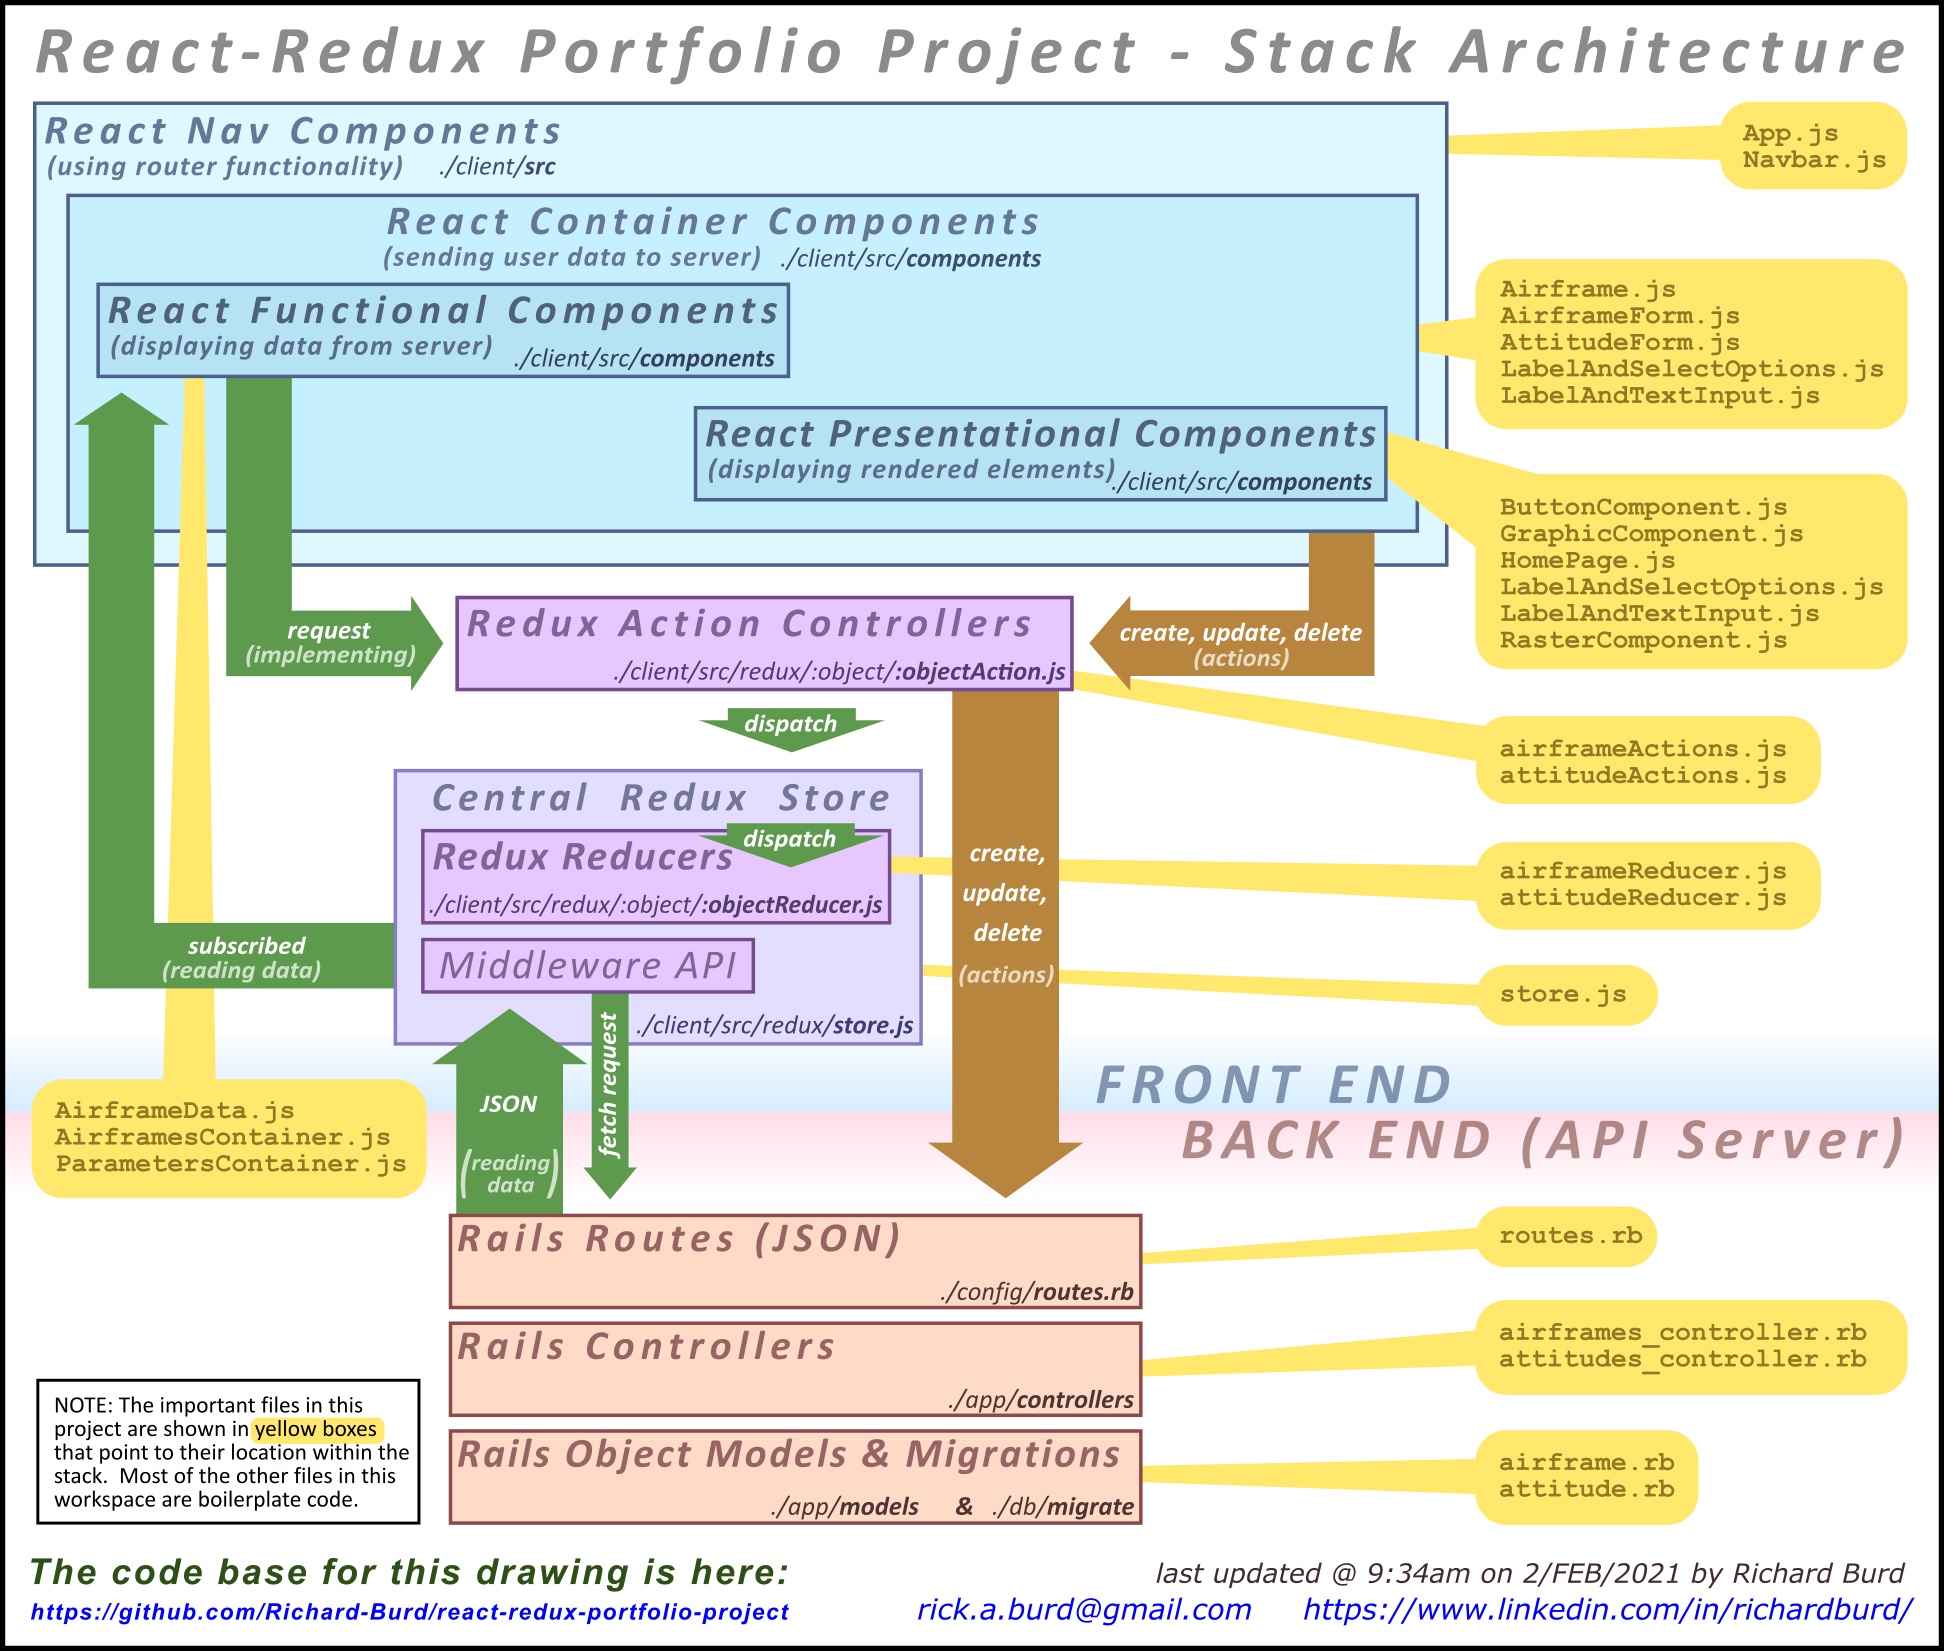Click airframe.rb filename
This screenshot has width=1944, height=1651.
1587,1463
